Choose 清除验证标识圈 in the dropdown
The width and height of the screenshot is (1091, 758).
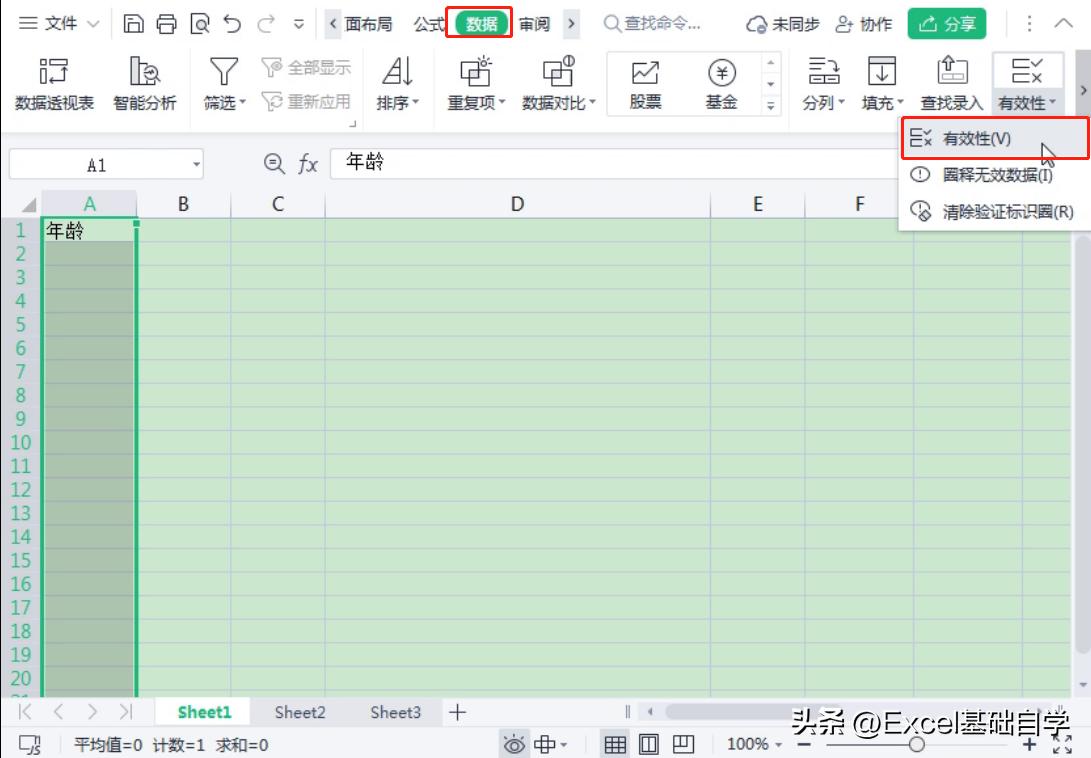[990, 213]
